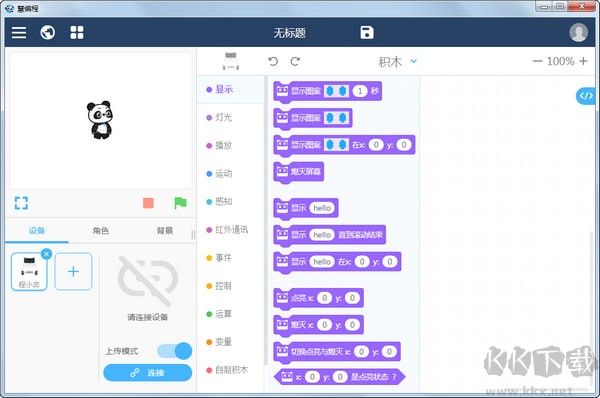Viewport: 600px width, 398px height.
Task: Open the code view panel icon
Action: coord(585,96)
